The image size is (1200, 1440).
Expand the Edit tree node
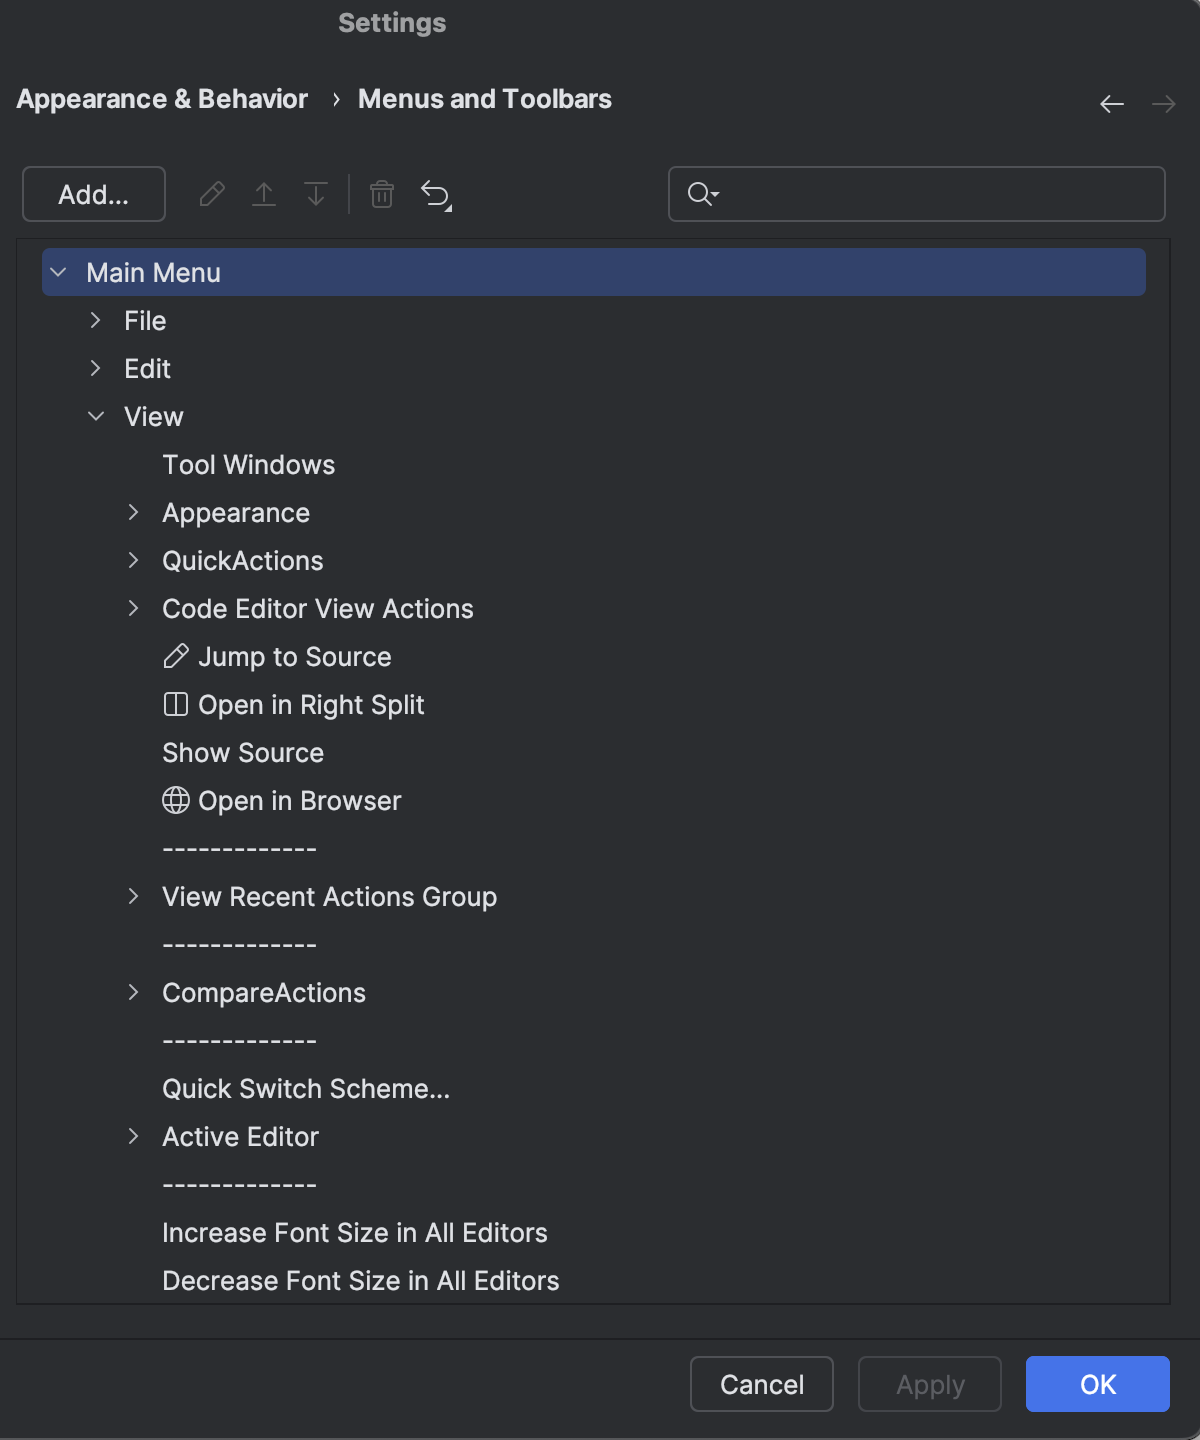[x=96, y=368]
